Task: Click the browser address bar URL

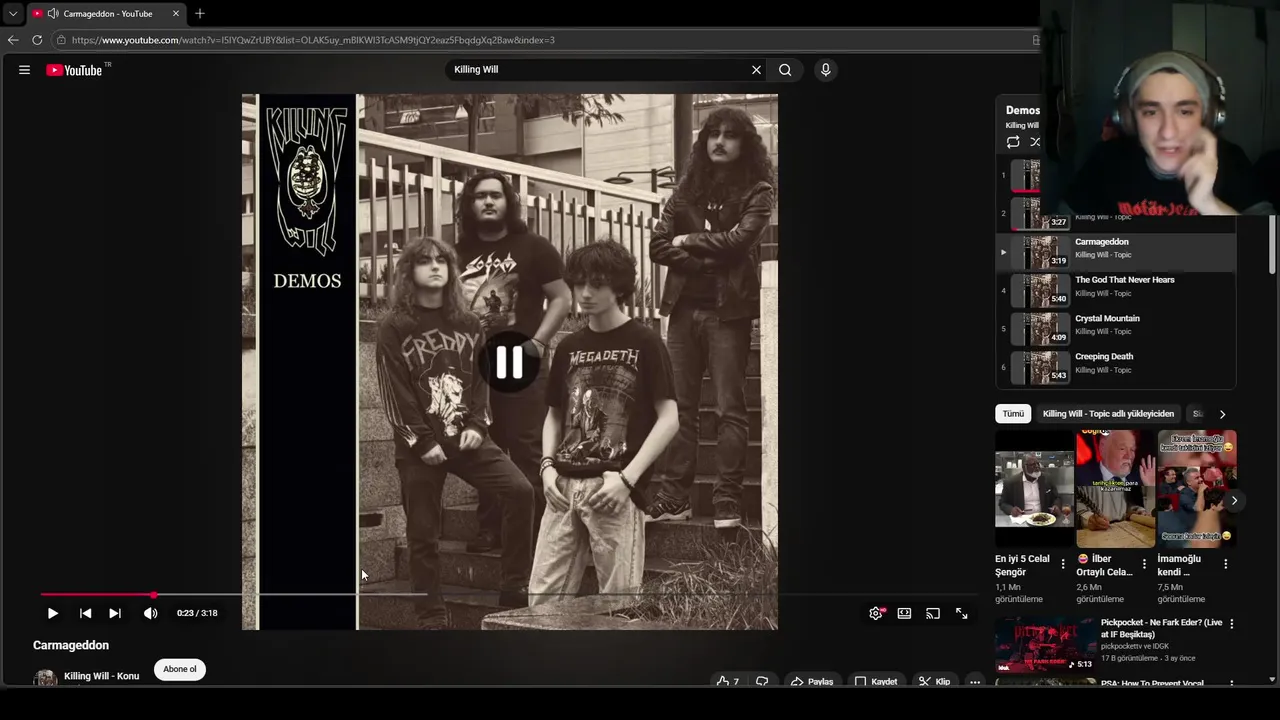Action: point(313,40)
